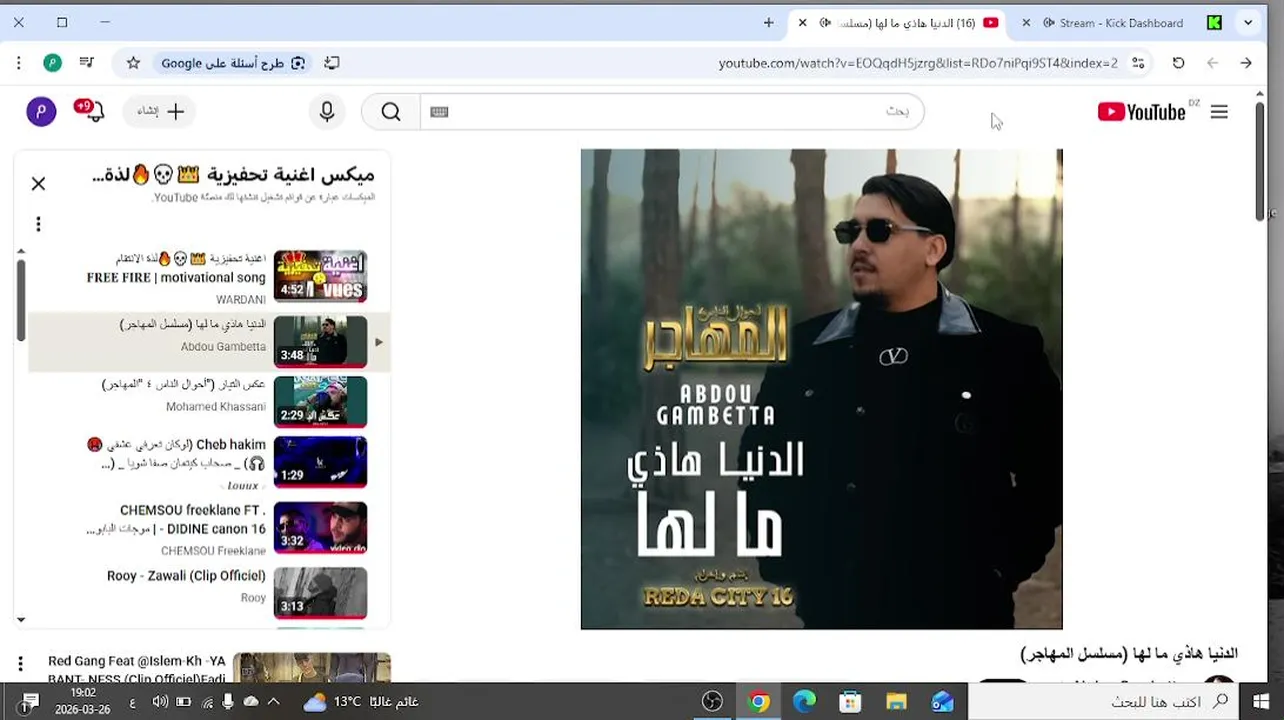Open the YouTube account avatar menu
Viewport: 1284px width, 720px height.
[x=41, y=111]
